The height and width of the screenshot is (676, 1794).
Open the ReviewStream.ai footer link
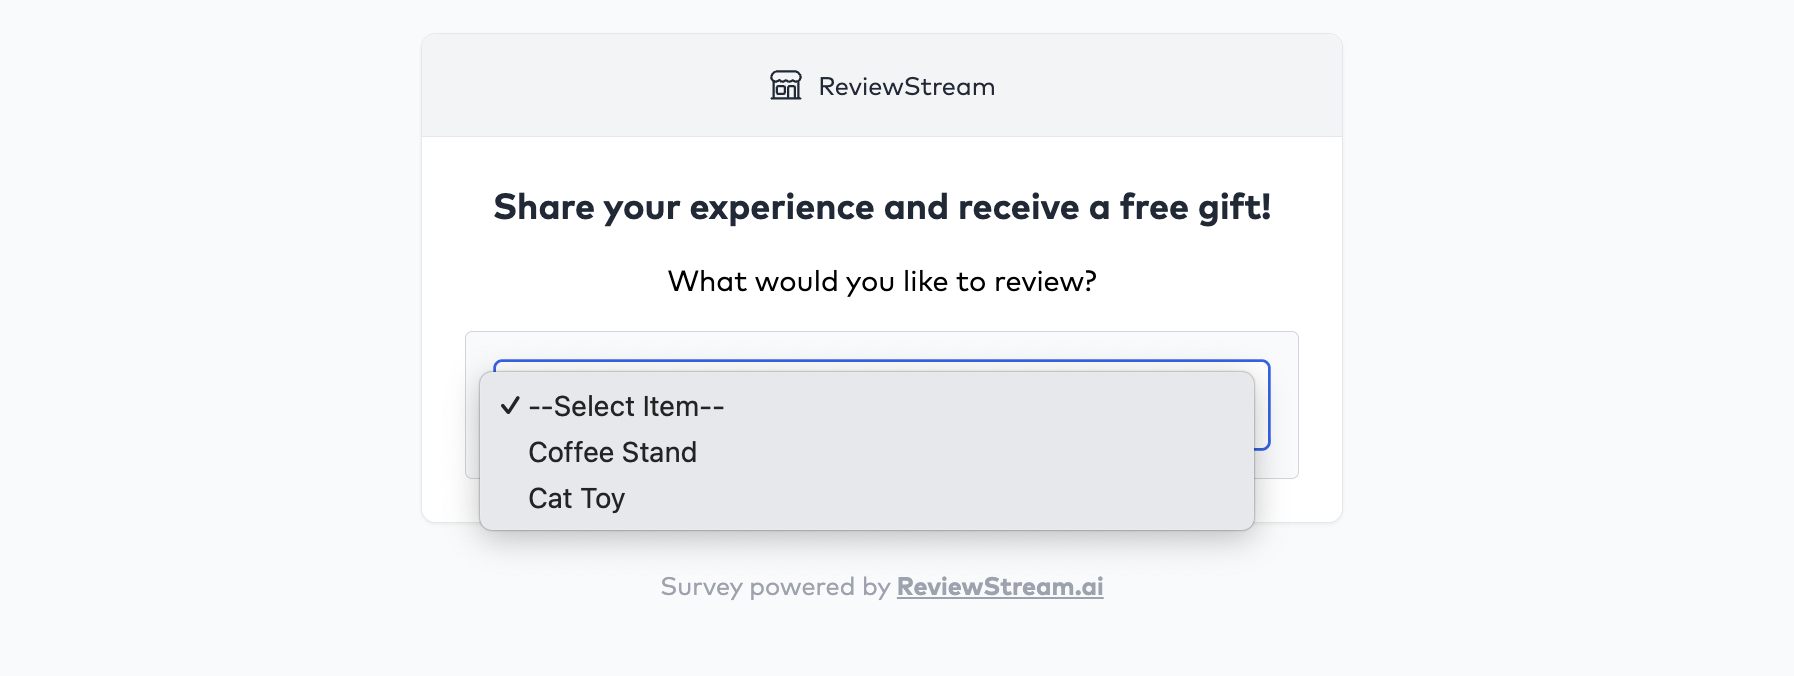[1000, 587]
